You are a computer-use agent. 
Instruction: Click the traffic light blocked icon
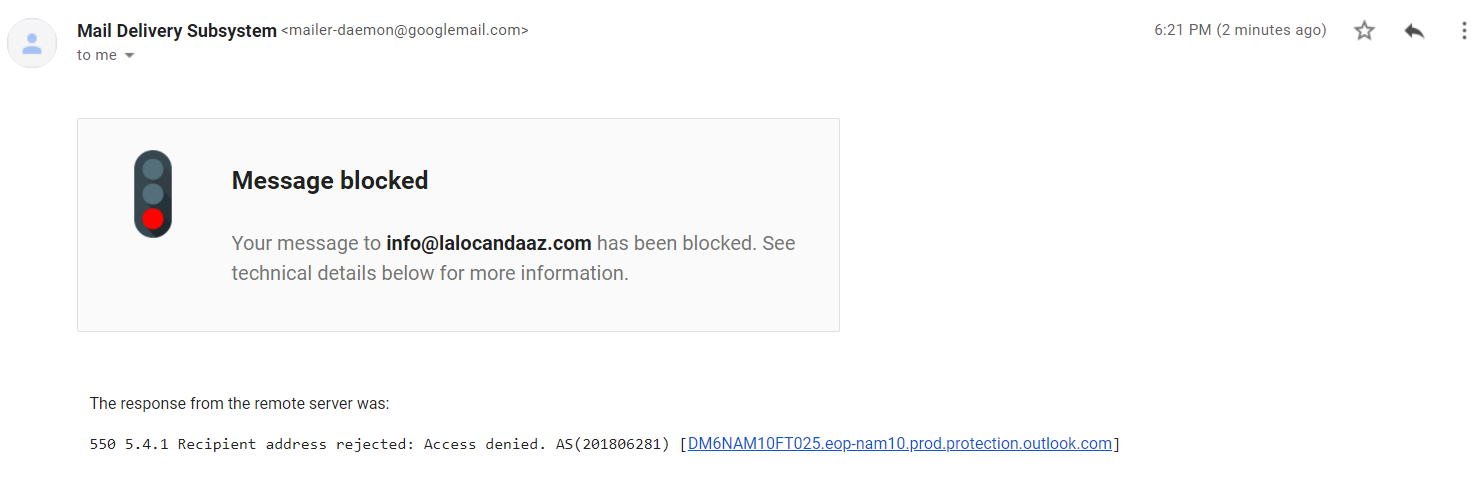point(153,194)
